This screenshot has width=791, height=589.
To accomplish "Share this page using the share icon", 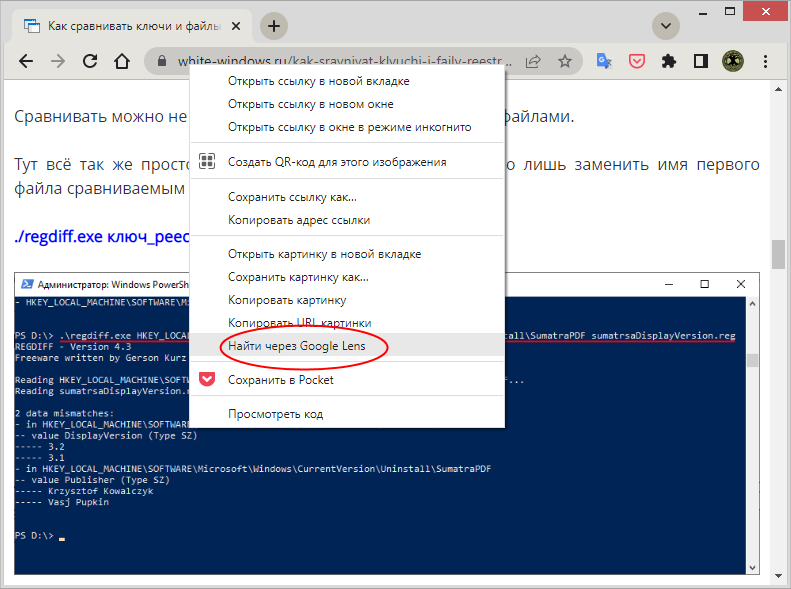I will tap(533, 62).
